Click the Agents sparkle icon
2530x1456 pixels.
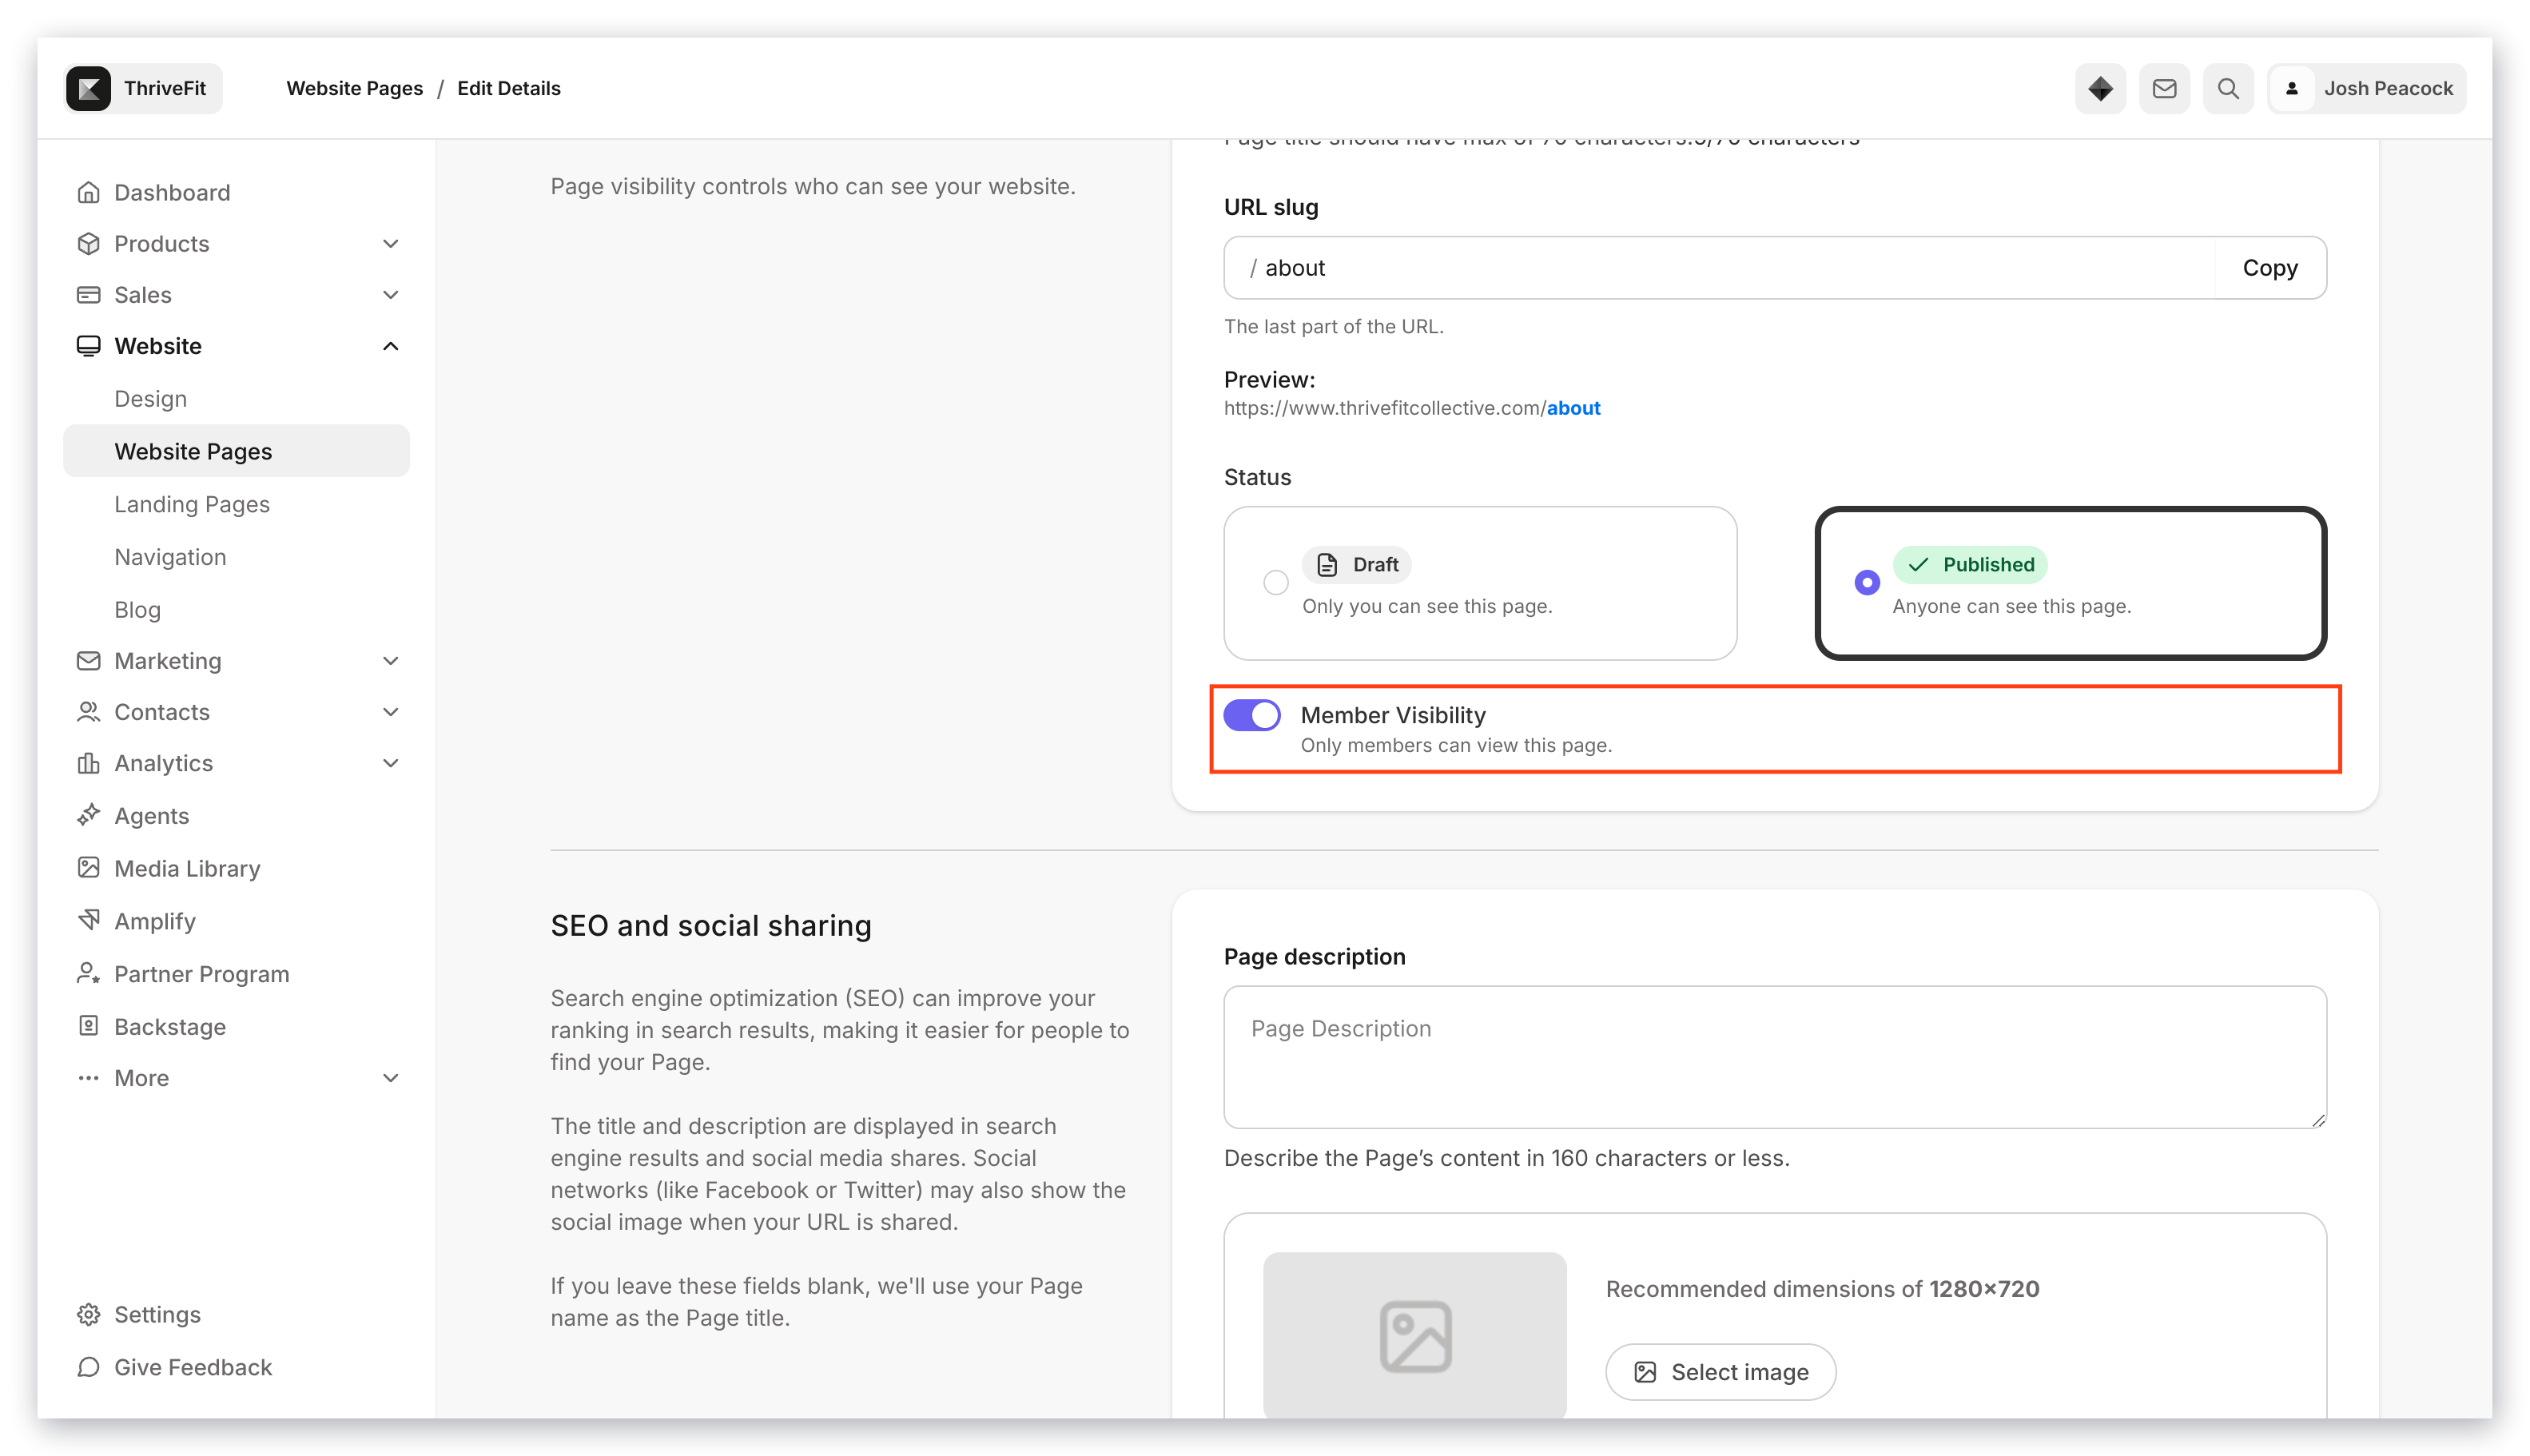point(88,815)
